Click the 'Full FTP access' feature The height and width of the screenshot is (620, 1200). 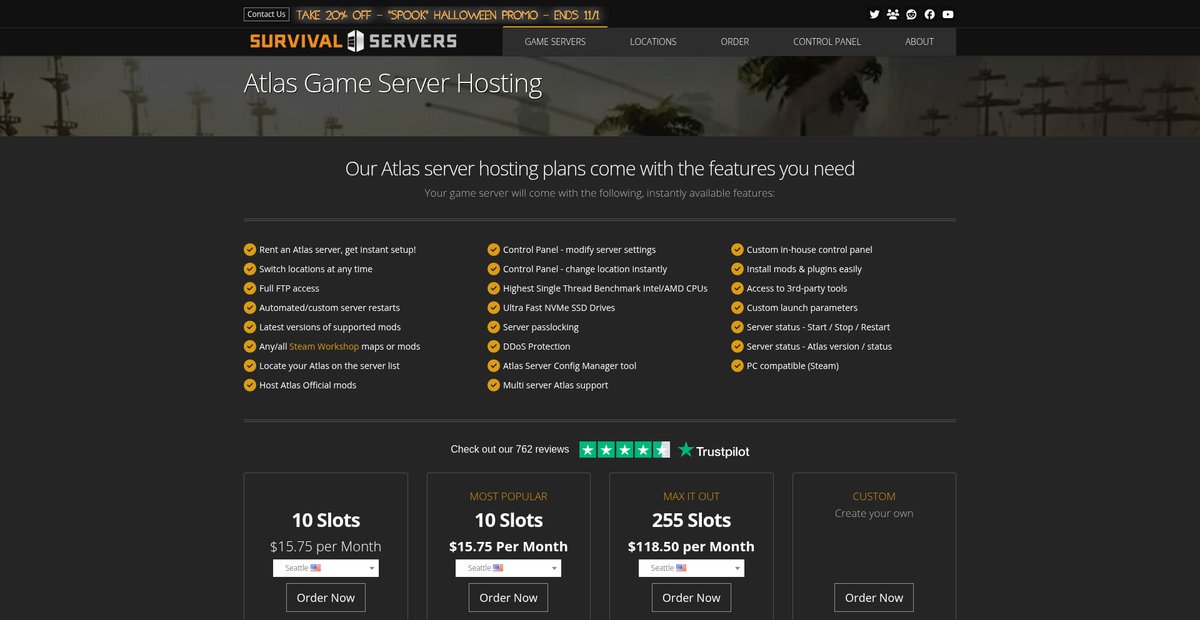point(289,288)
